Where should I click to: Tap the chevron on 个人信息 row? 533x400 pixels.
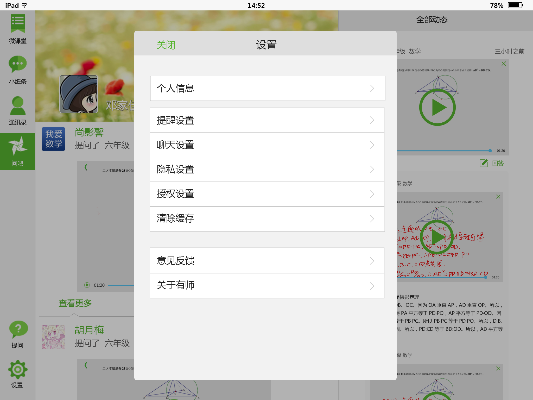tap(372, 89)
